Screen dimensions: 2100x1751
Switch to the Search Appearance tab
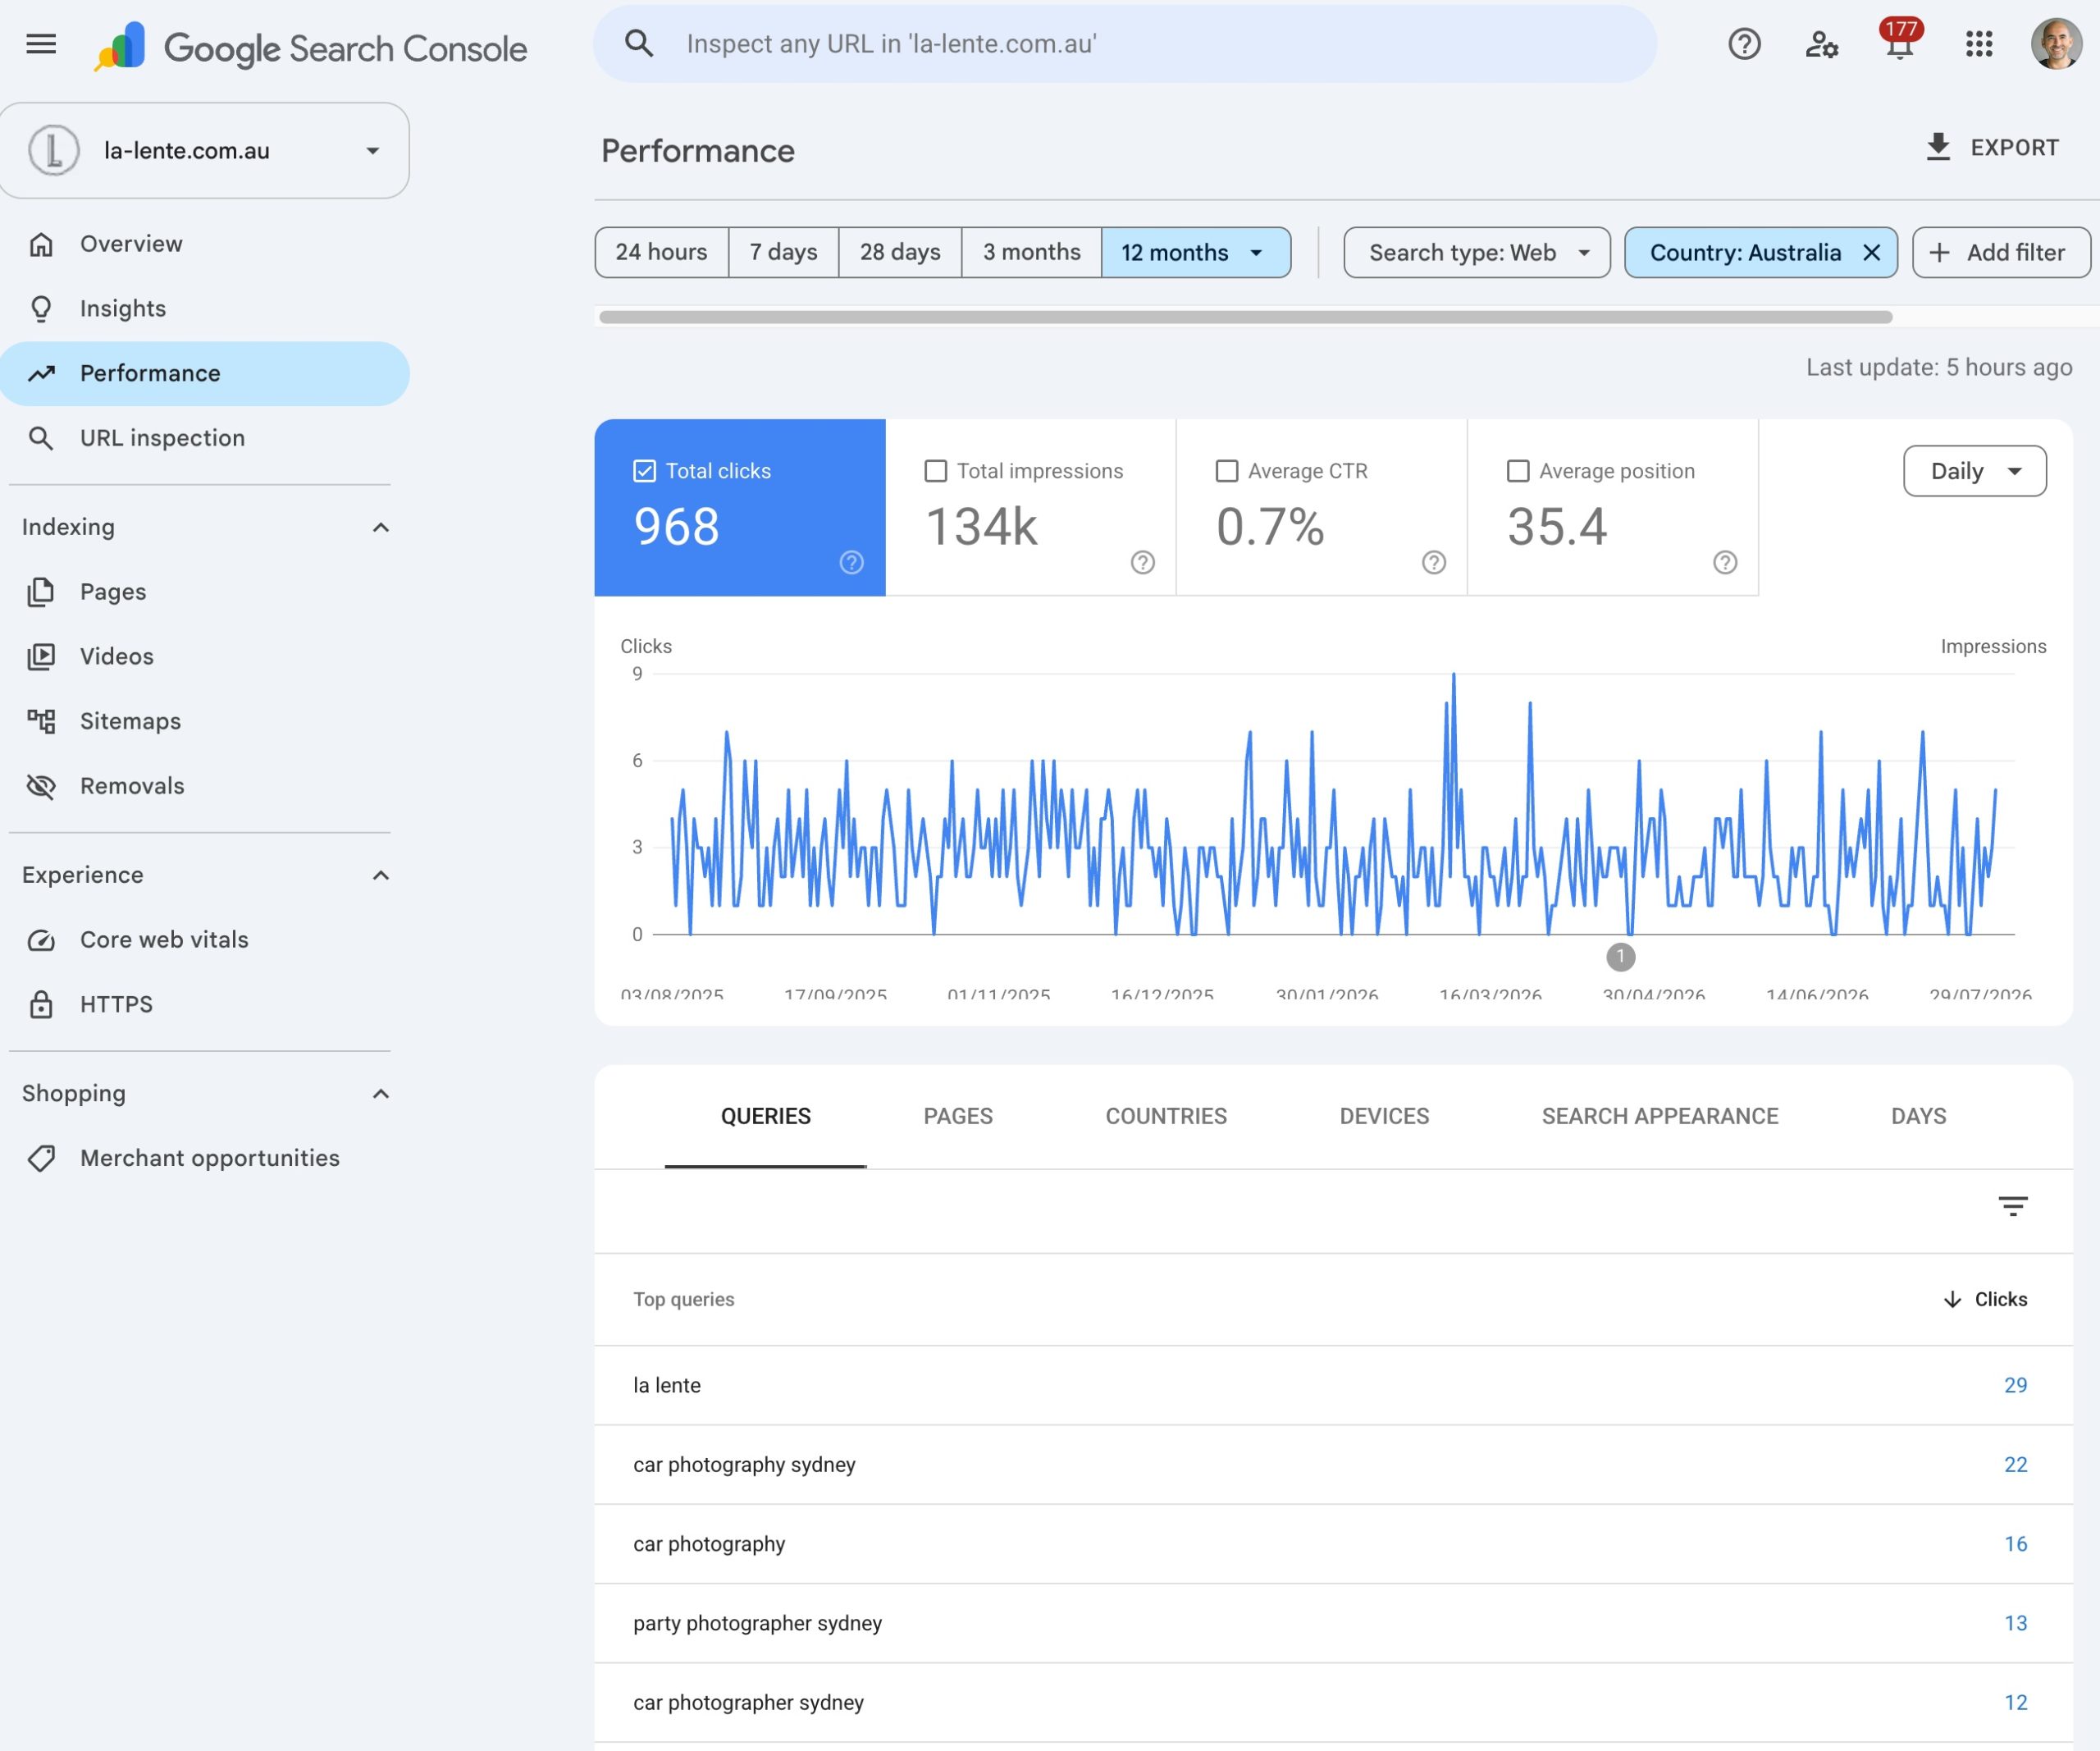tap(1659, 1116)
